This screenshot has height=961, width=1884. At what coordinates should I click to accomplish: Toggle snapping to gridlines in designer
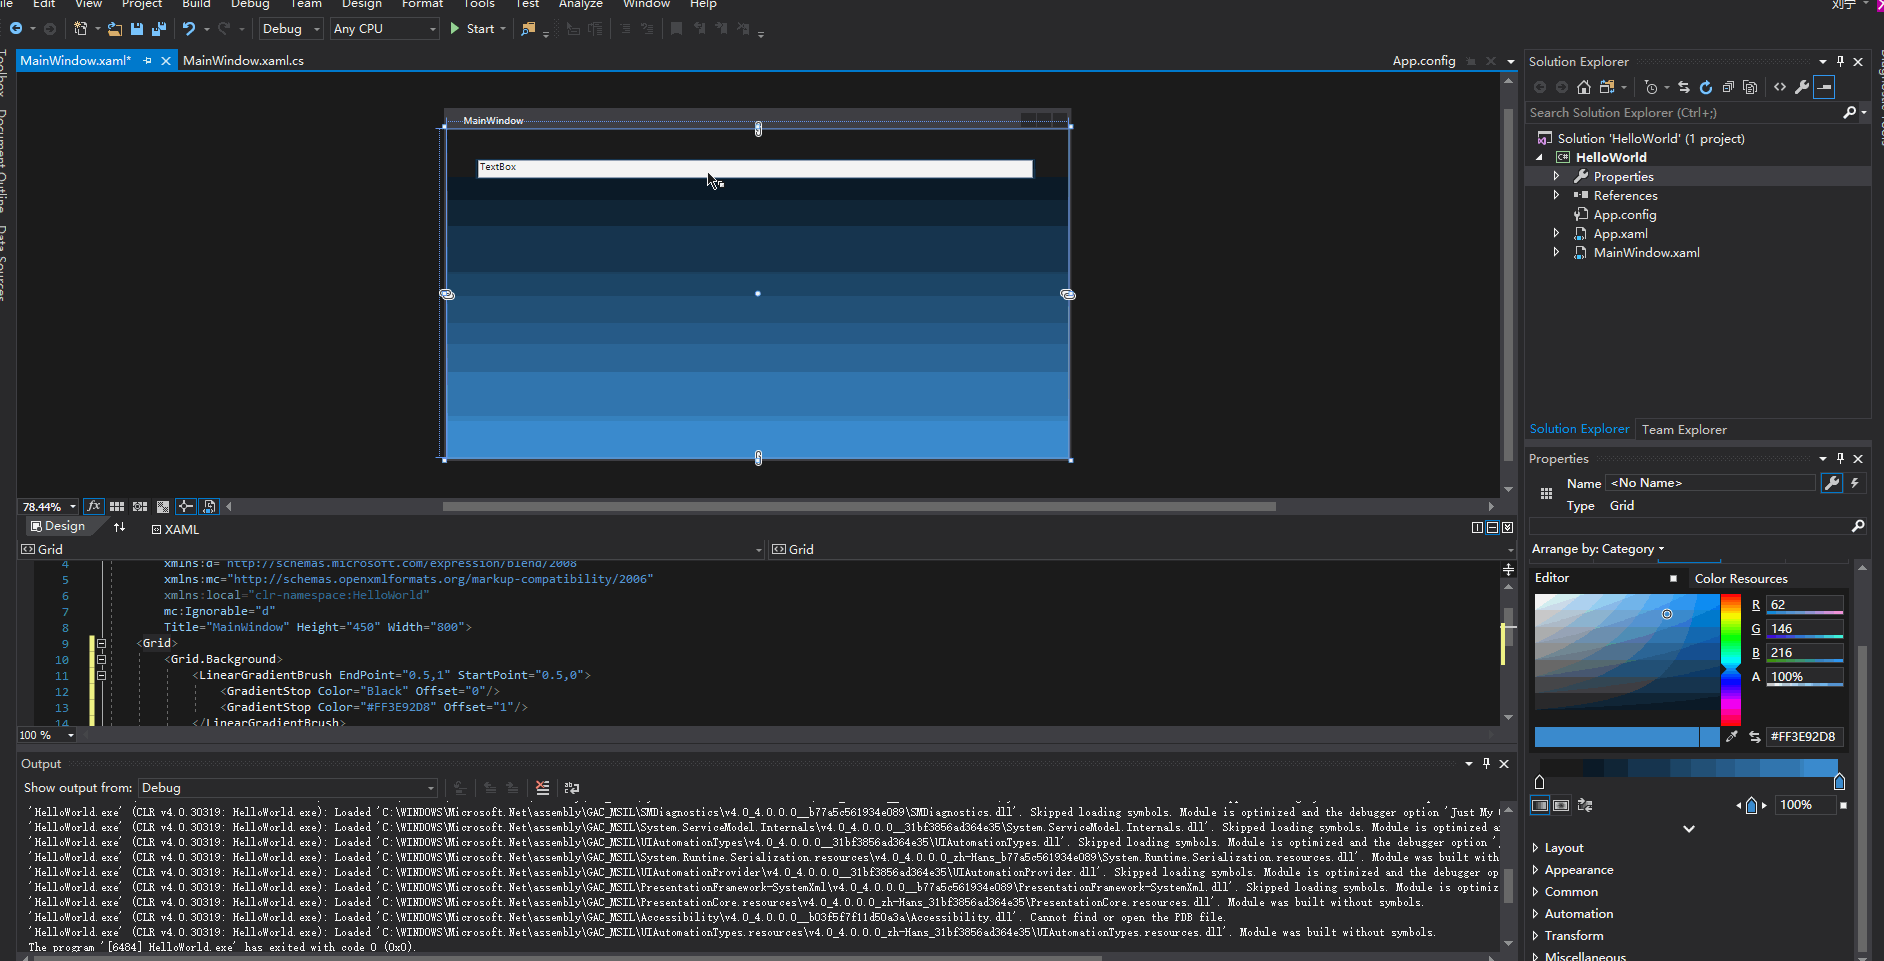tap(140, 507)
